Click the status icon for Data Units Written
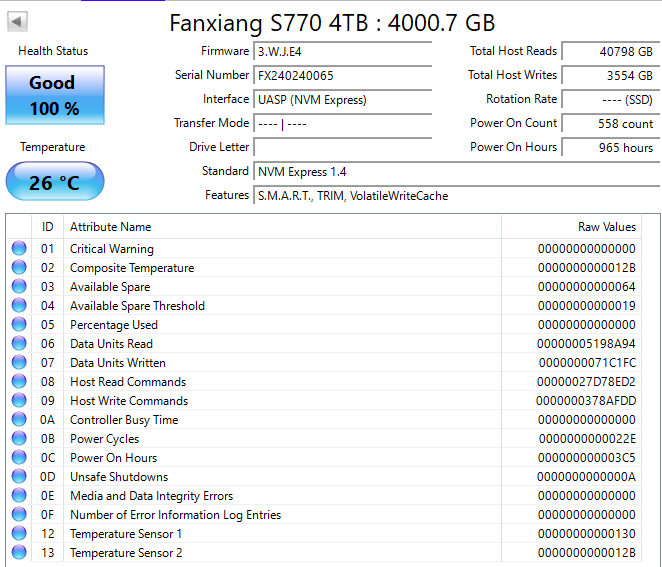Screen dimensions: 662x567 point(19,363)
